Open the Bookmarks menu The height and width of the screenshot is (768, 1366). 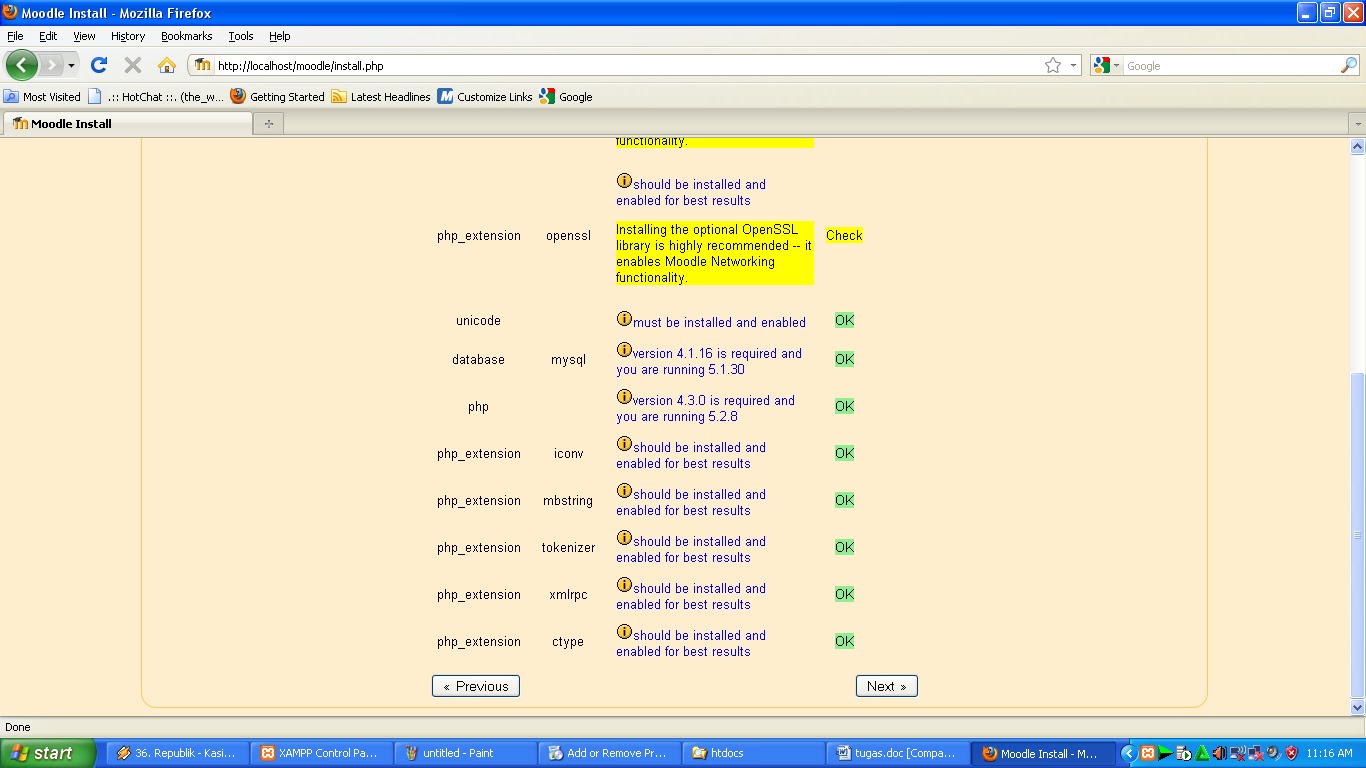[x=186, y=36]
